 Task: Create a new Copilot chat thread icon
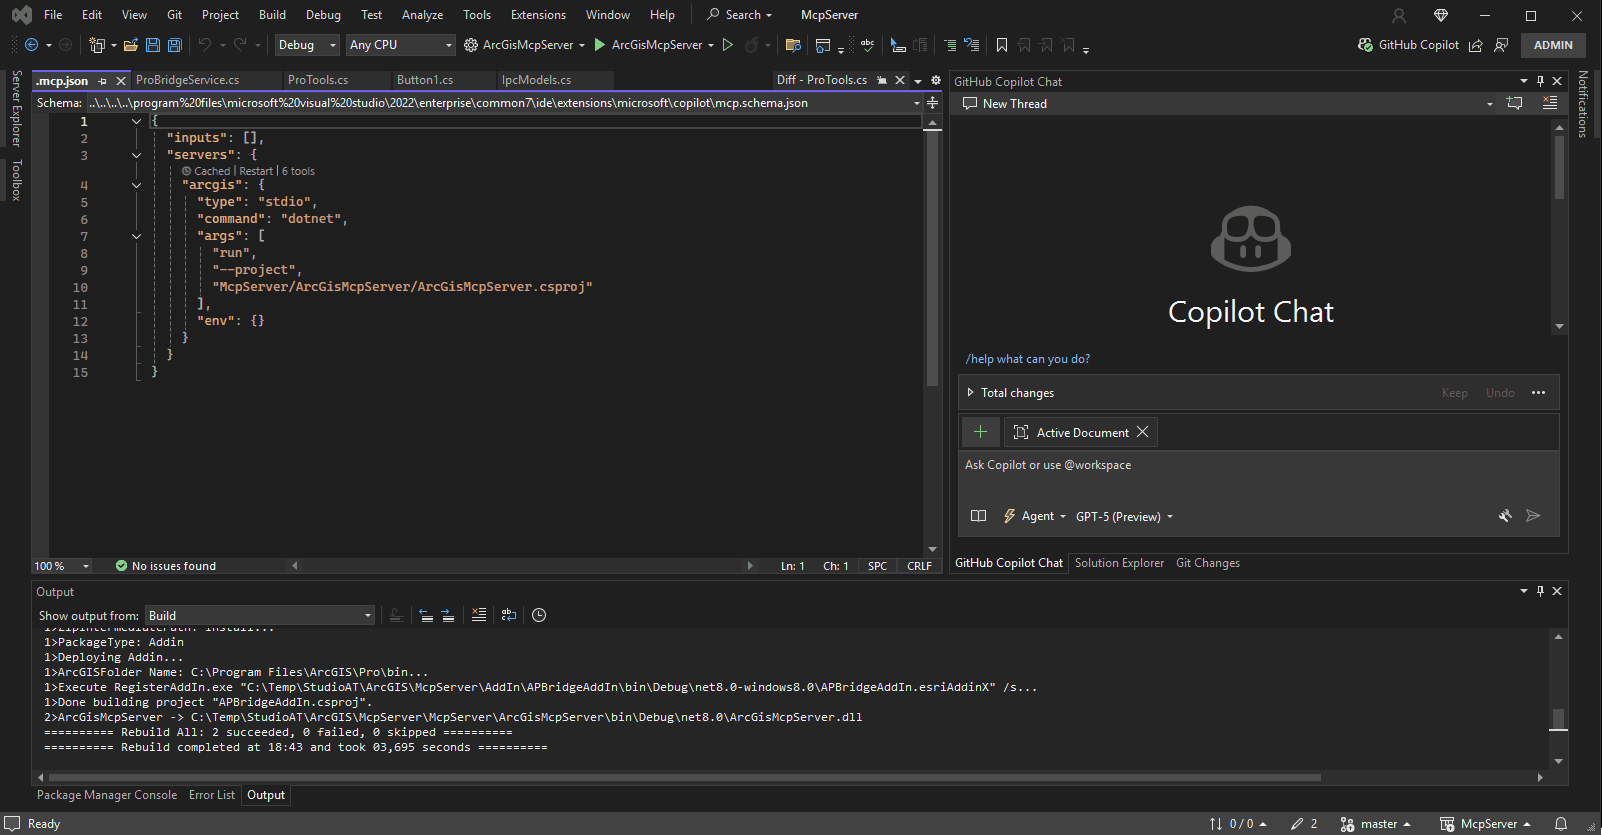[1515, 103]
